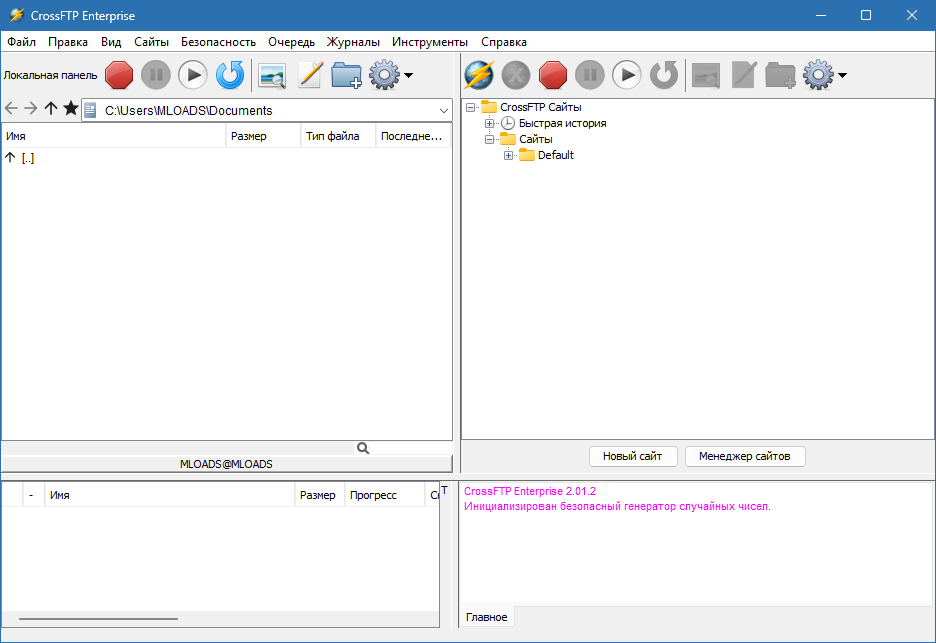Switch to the Главное log tab

point(487,617)
